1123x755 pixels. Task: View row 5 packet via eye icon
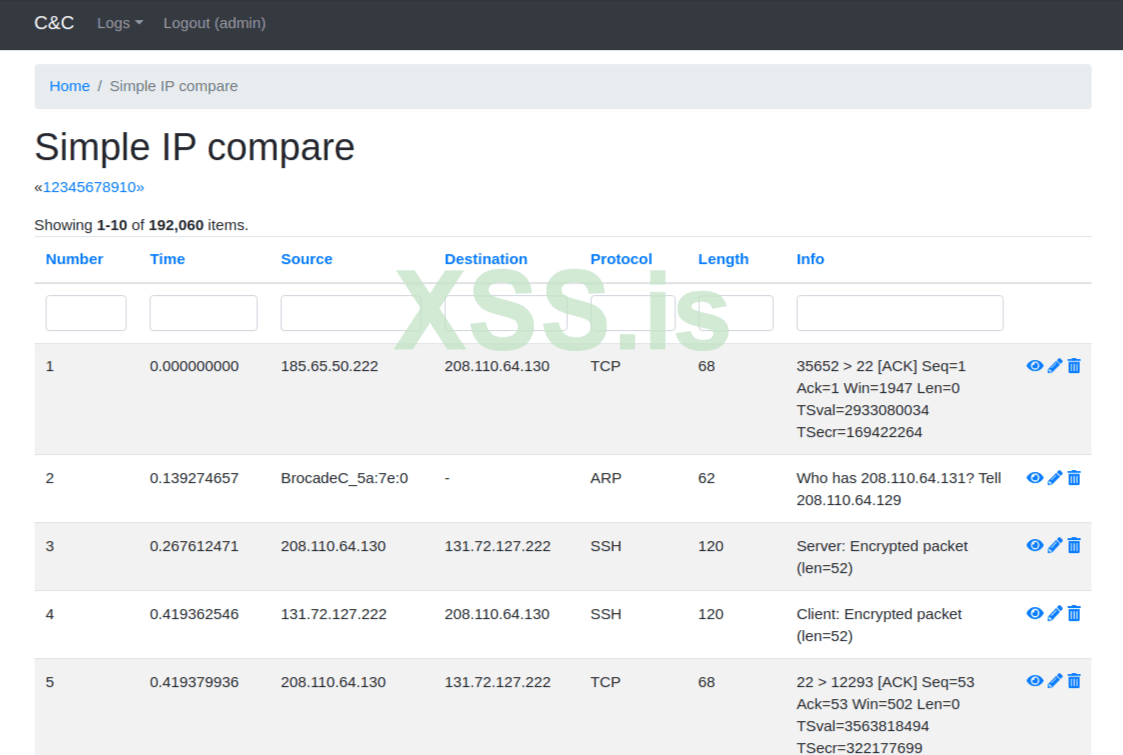[x=1035, y=682]
